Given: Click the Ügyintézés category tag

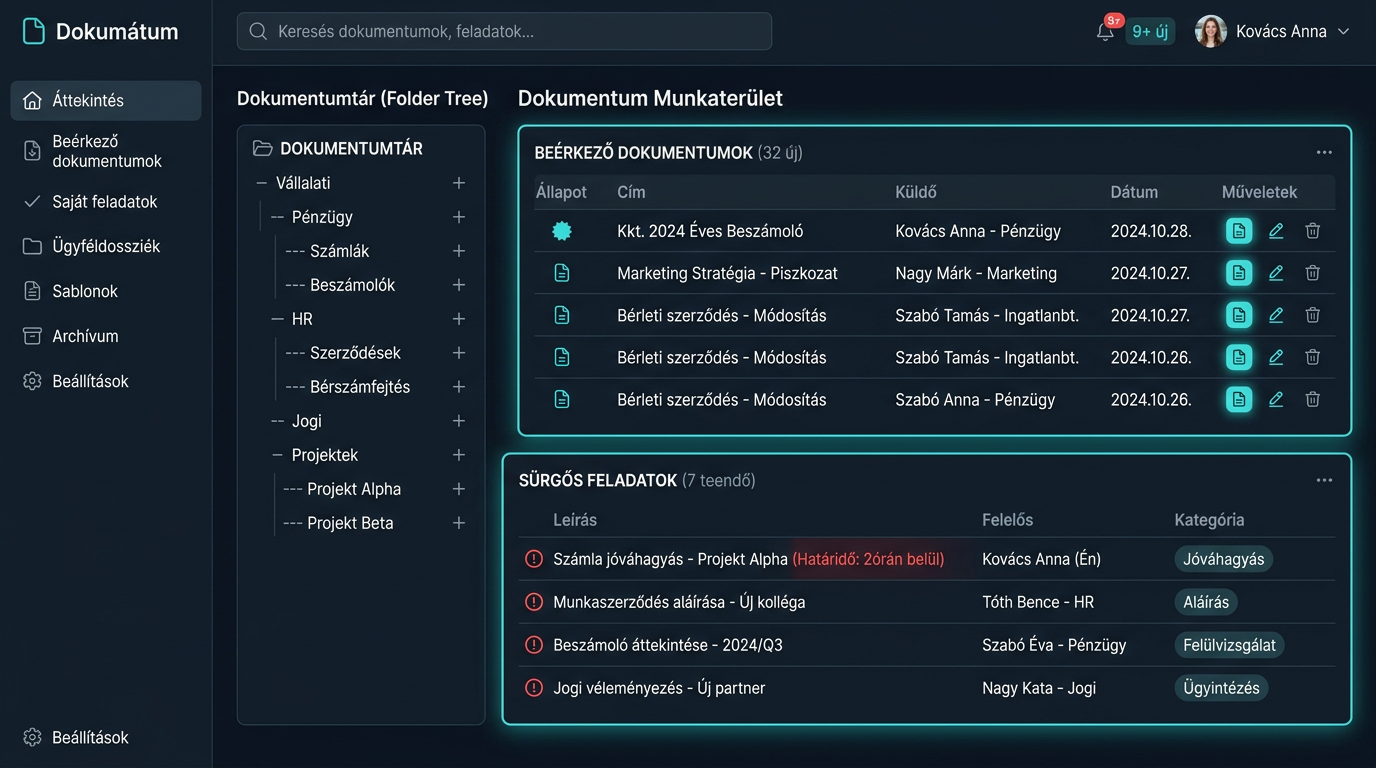Looking at the screenshot, I should [1221, 688].
